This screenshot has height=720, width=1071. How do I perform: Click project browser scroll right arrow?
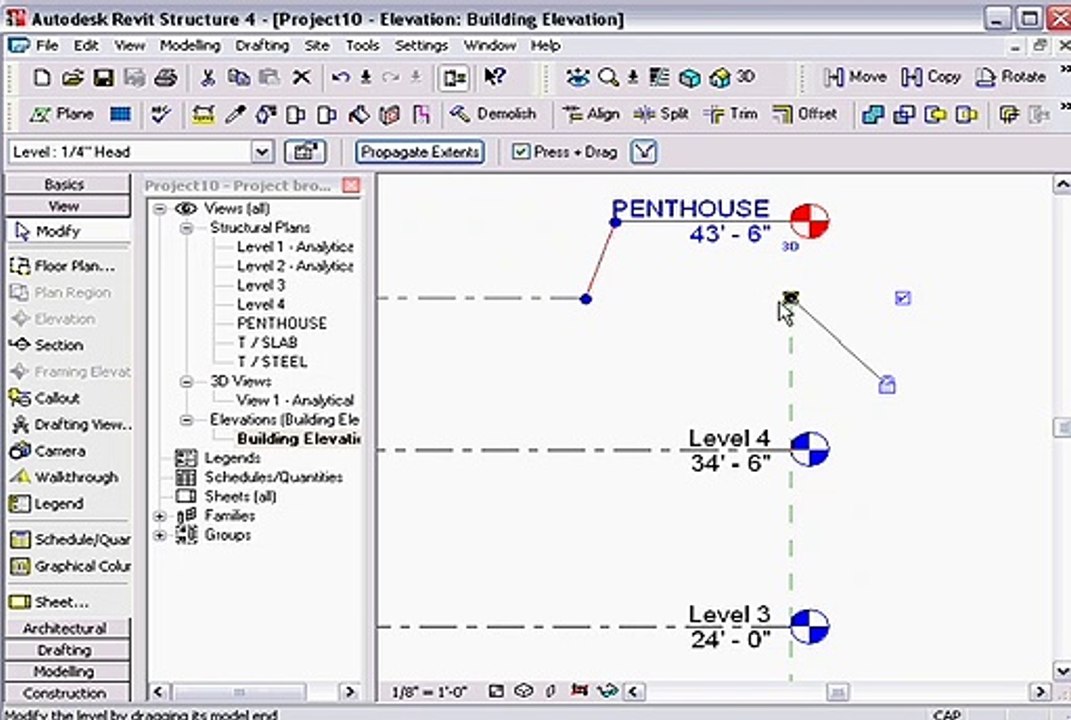coord(350,692)
